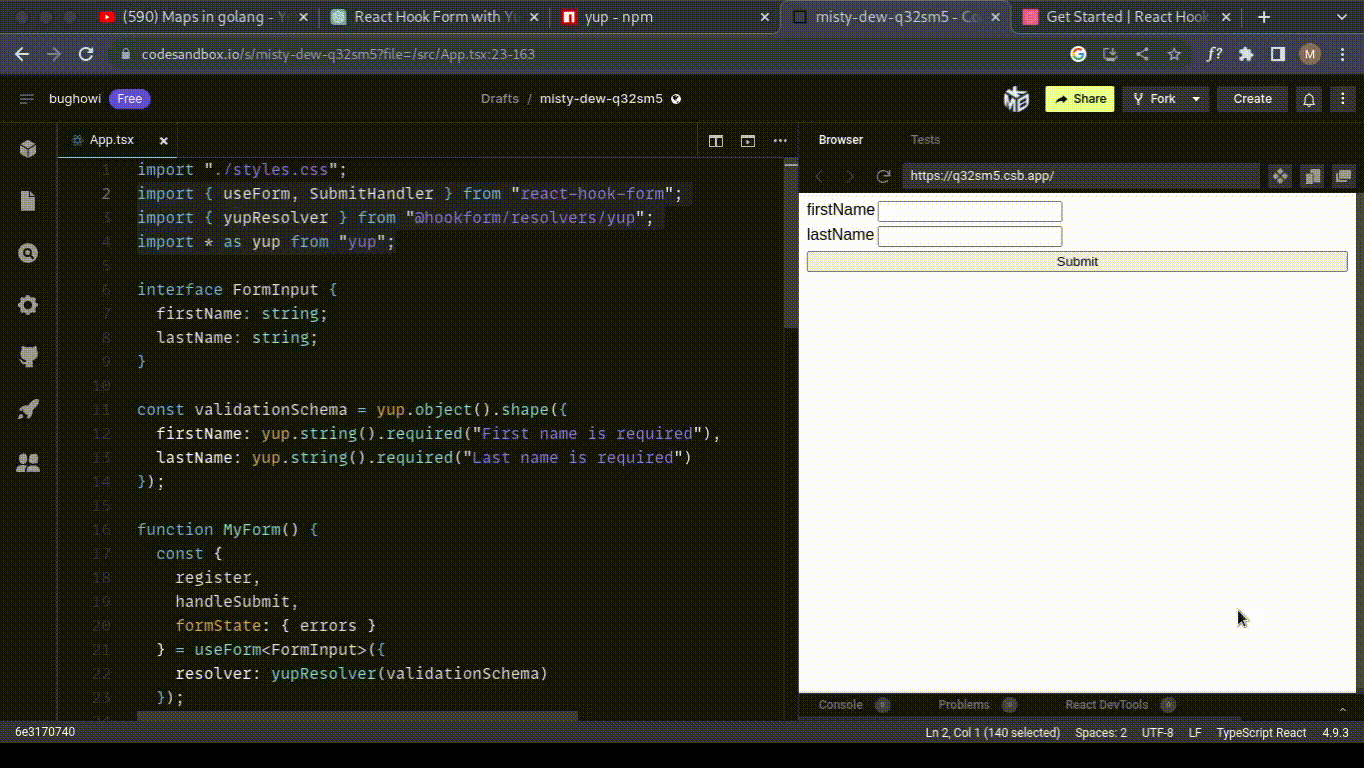Change indentation via Spaces: 2
Image resolution: width=1364 pixels, height=768 pixels.
click(x=1101, y=733)
